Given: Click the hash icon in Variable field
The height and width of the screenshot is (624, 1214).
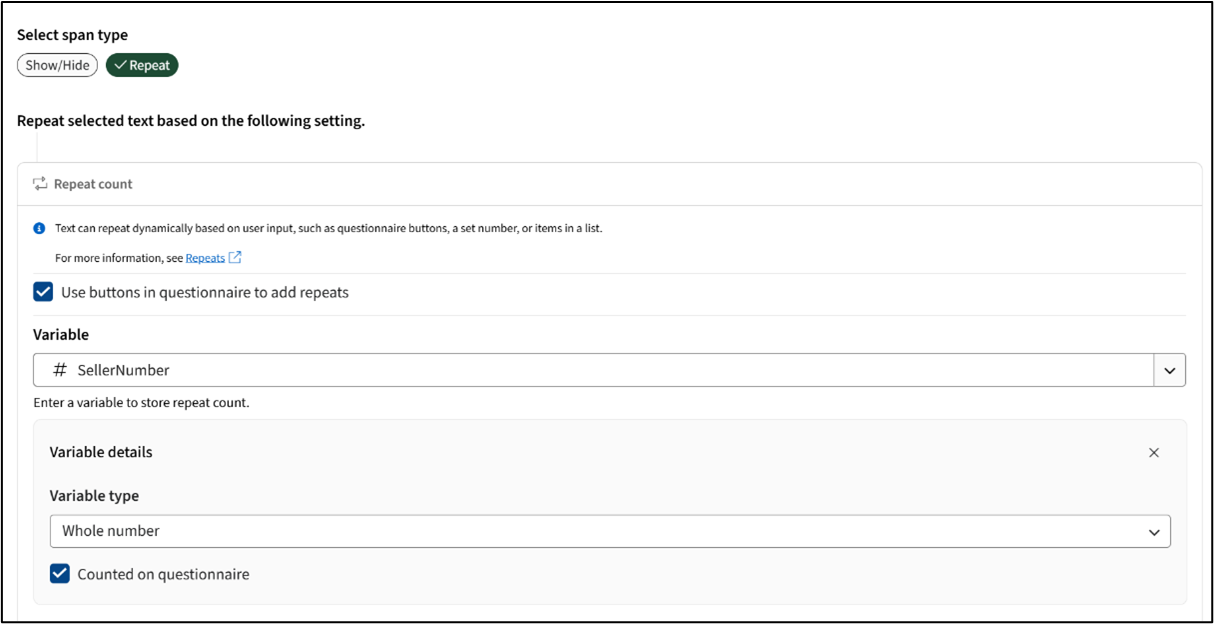Looking at the screenshot, I should 60,370.
